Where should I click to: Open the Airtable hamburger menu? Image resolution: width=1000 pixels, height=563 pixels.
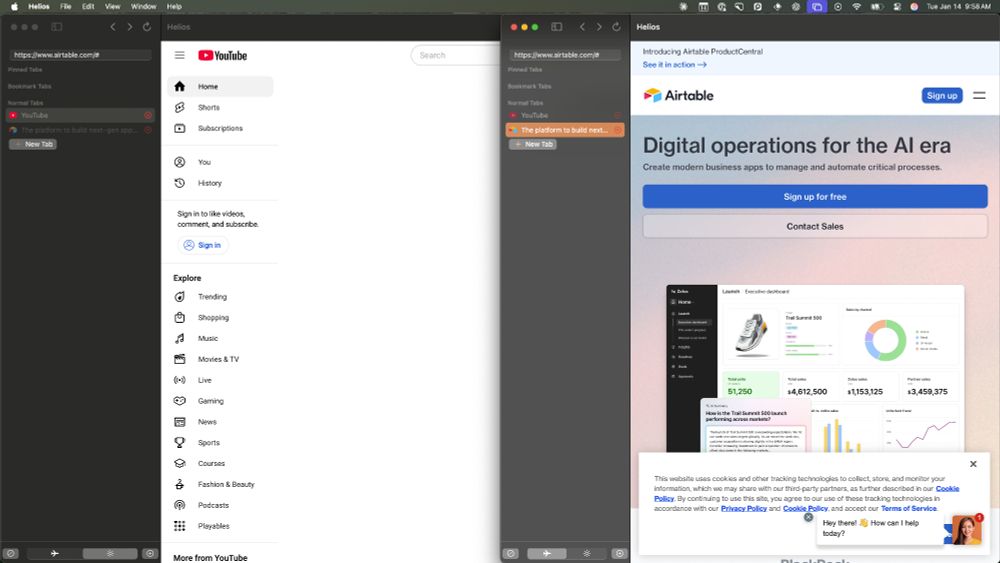click(x=979, y=96)
